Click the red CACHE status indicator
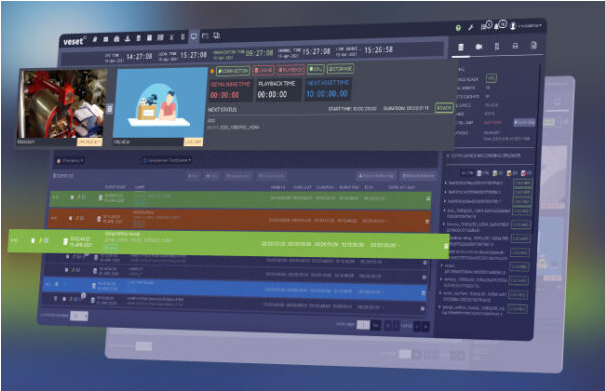Screen dimensions: 605x391 263,70
